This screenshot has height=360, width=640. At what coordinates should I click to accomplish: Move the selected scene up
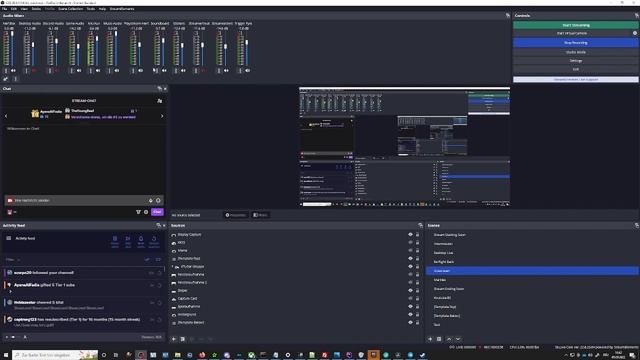point(449,339)
